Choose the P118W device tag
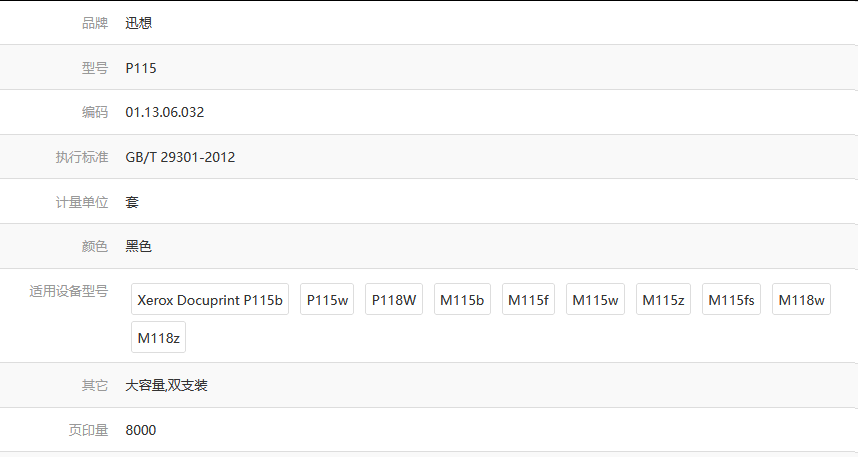 [394, 300]
